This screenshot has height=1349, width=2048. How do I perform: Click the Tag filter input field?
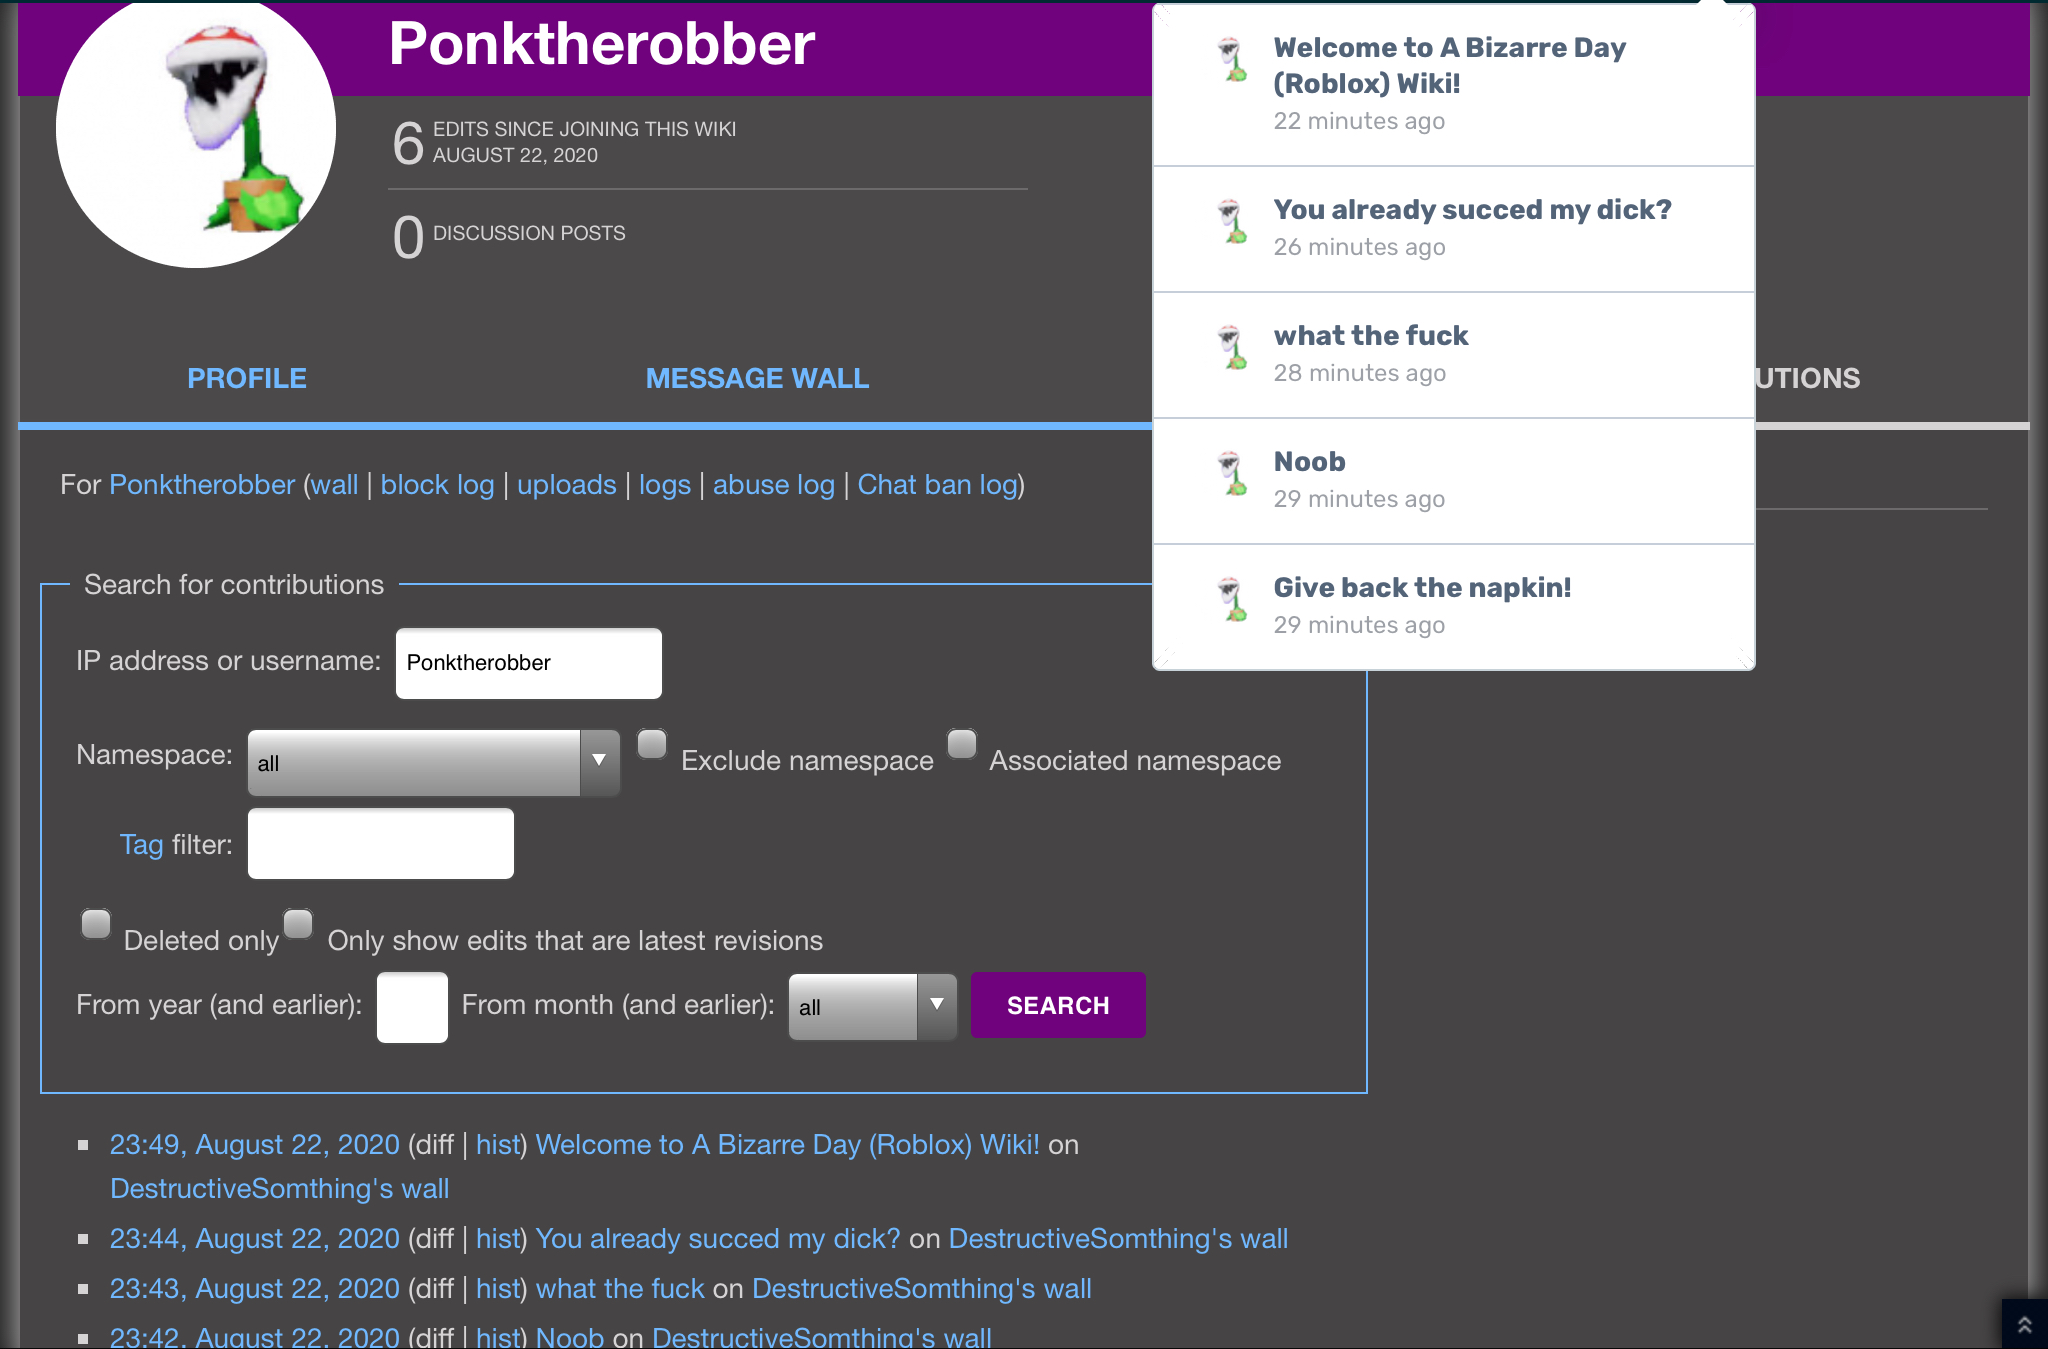(x=381, y=843)
